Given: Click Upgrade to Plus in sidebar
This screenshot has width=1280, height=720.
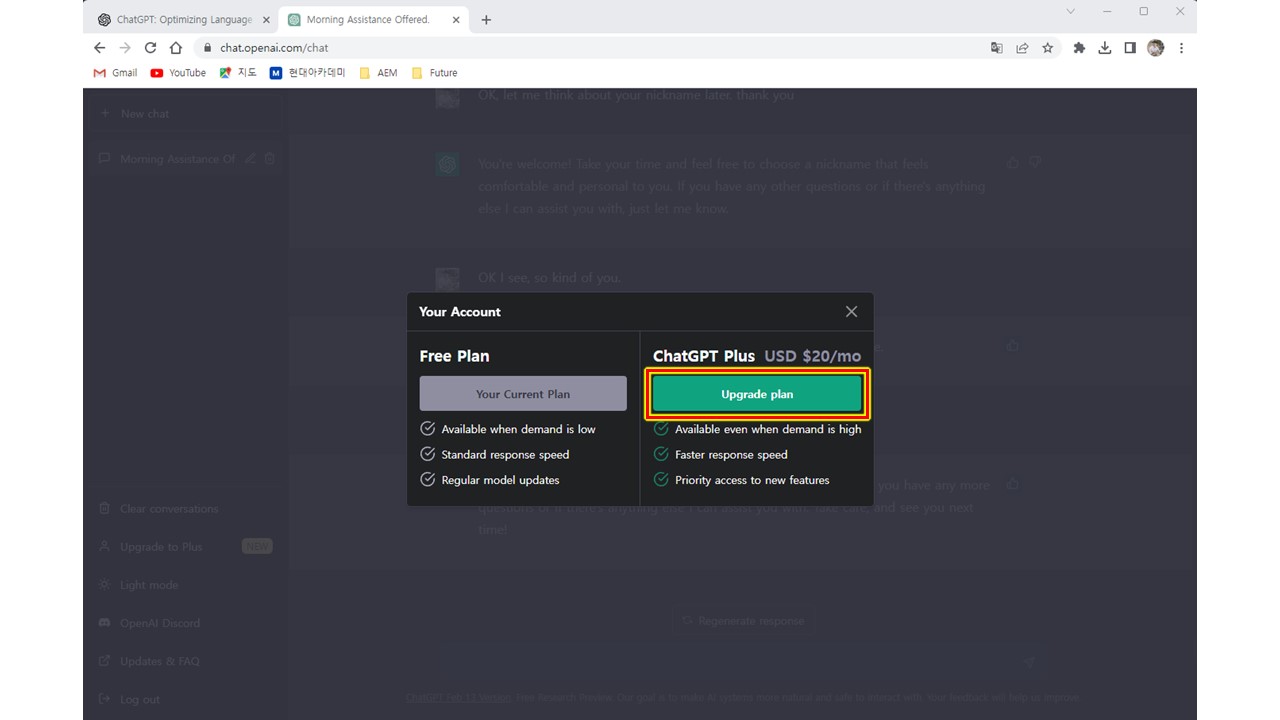Looking at the screenshot, I should pyautogui.click(x=186, y=547).
